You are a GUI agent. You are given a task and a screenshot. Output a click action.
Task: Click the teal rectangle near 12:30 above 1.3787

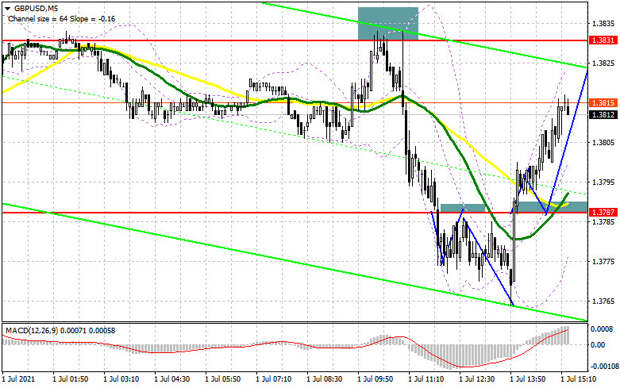(463, 208)
